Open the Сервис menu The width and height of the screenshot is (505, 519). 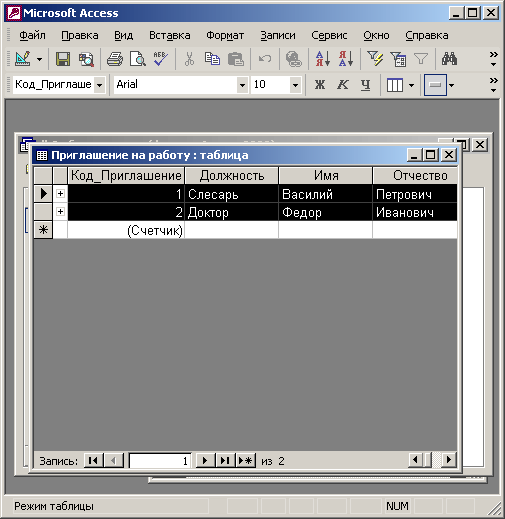point(329,35)
